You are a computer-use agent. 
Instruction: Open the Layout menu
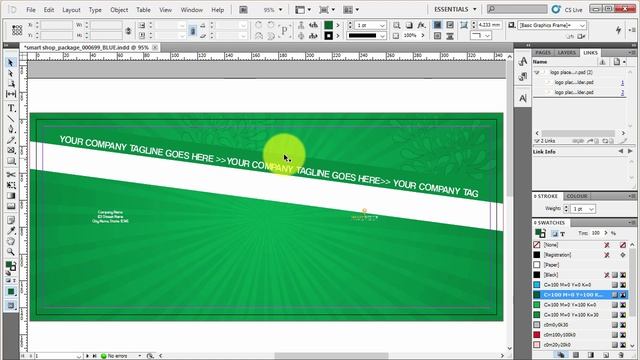[x=71, y=9]
